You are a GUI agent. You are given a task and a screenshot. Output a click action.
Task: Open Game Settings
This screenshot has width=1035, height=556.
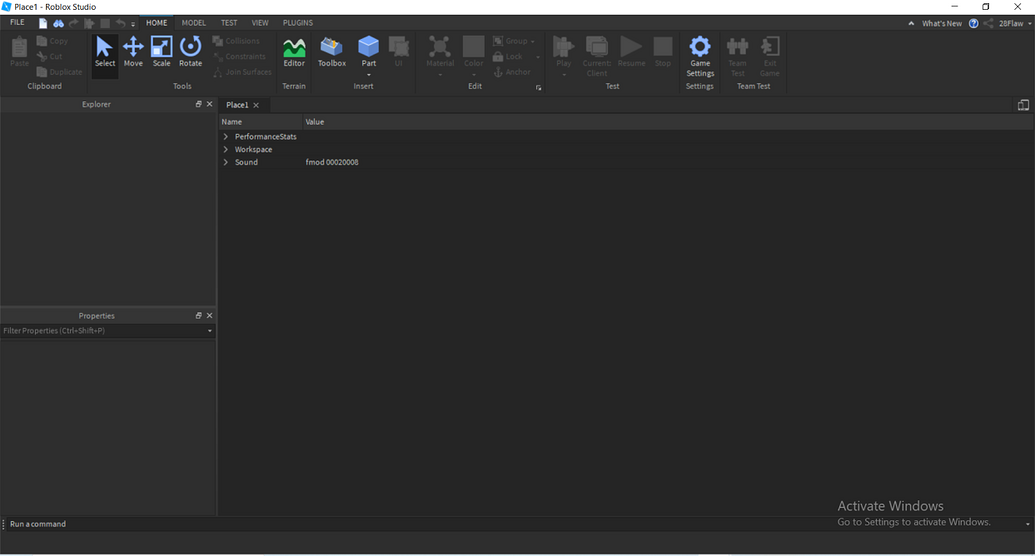coord(700,55)
